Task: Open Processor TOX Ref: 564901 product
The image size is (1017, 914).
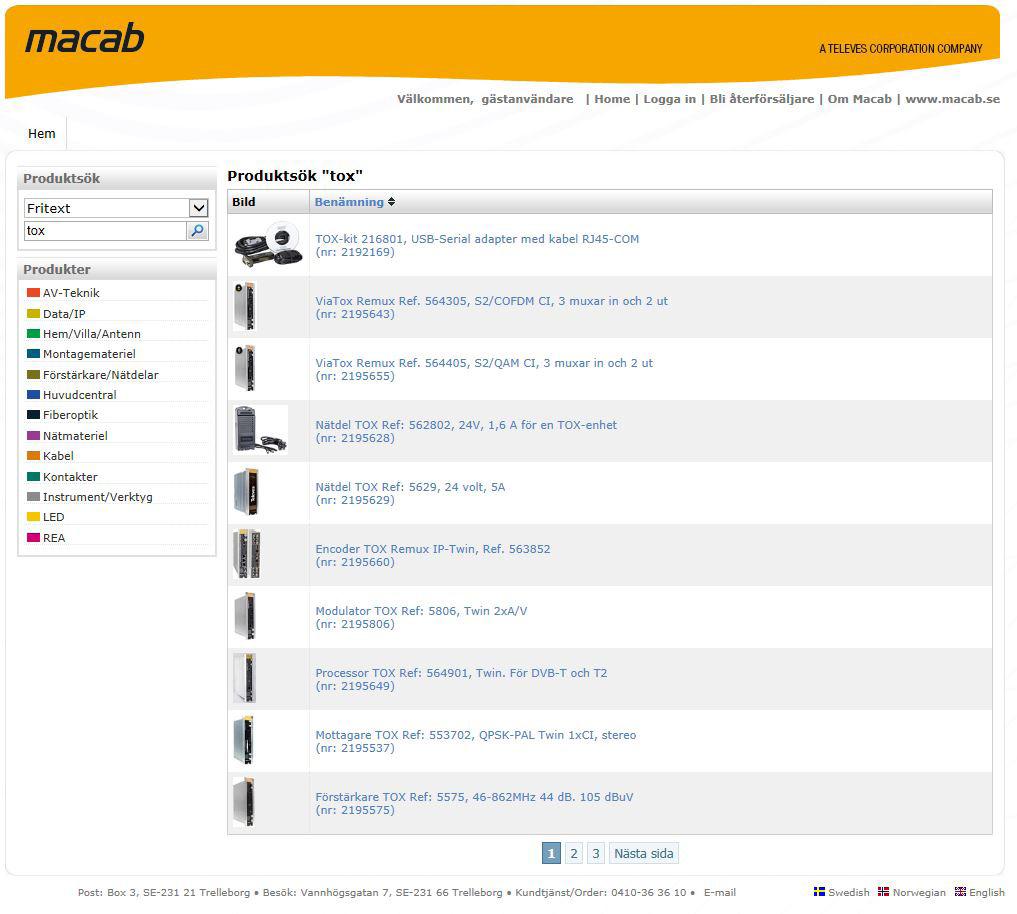Action: point(461,673)
